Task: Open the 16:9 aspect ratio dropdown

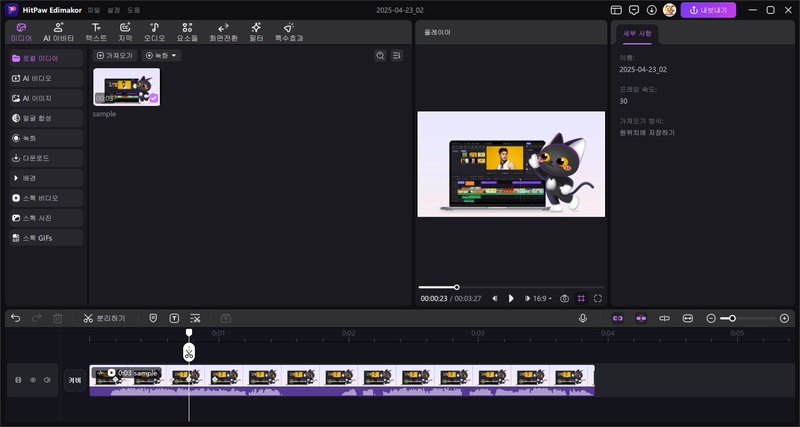Action: [542, 298]
